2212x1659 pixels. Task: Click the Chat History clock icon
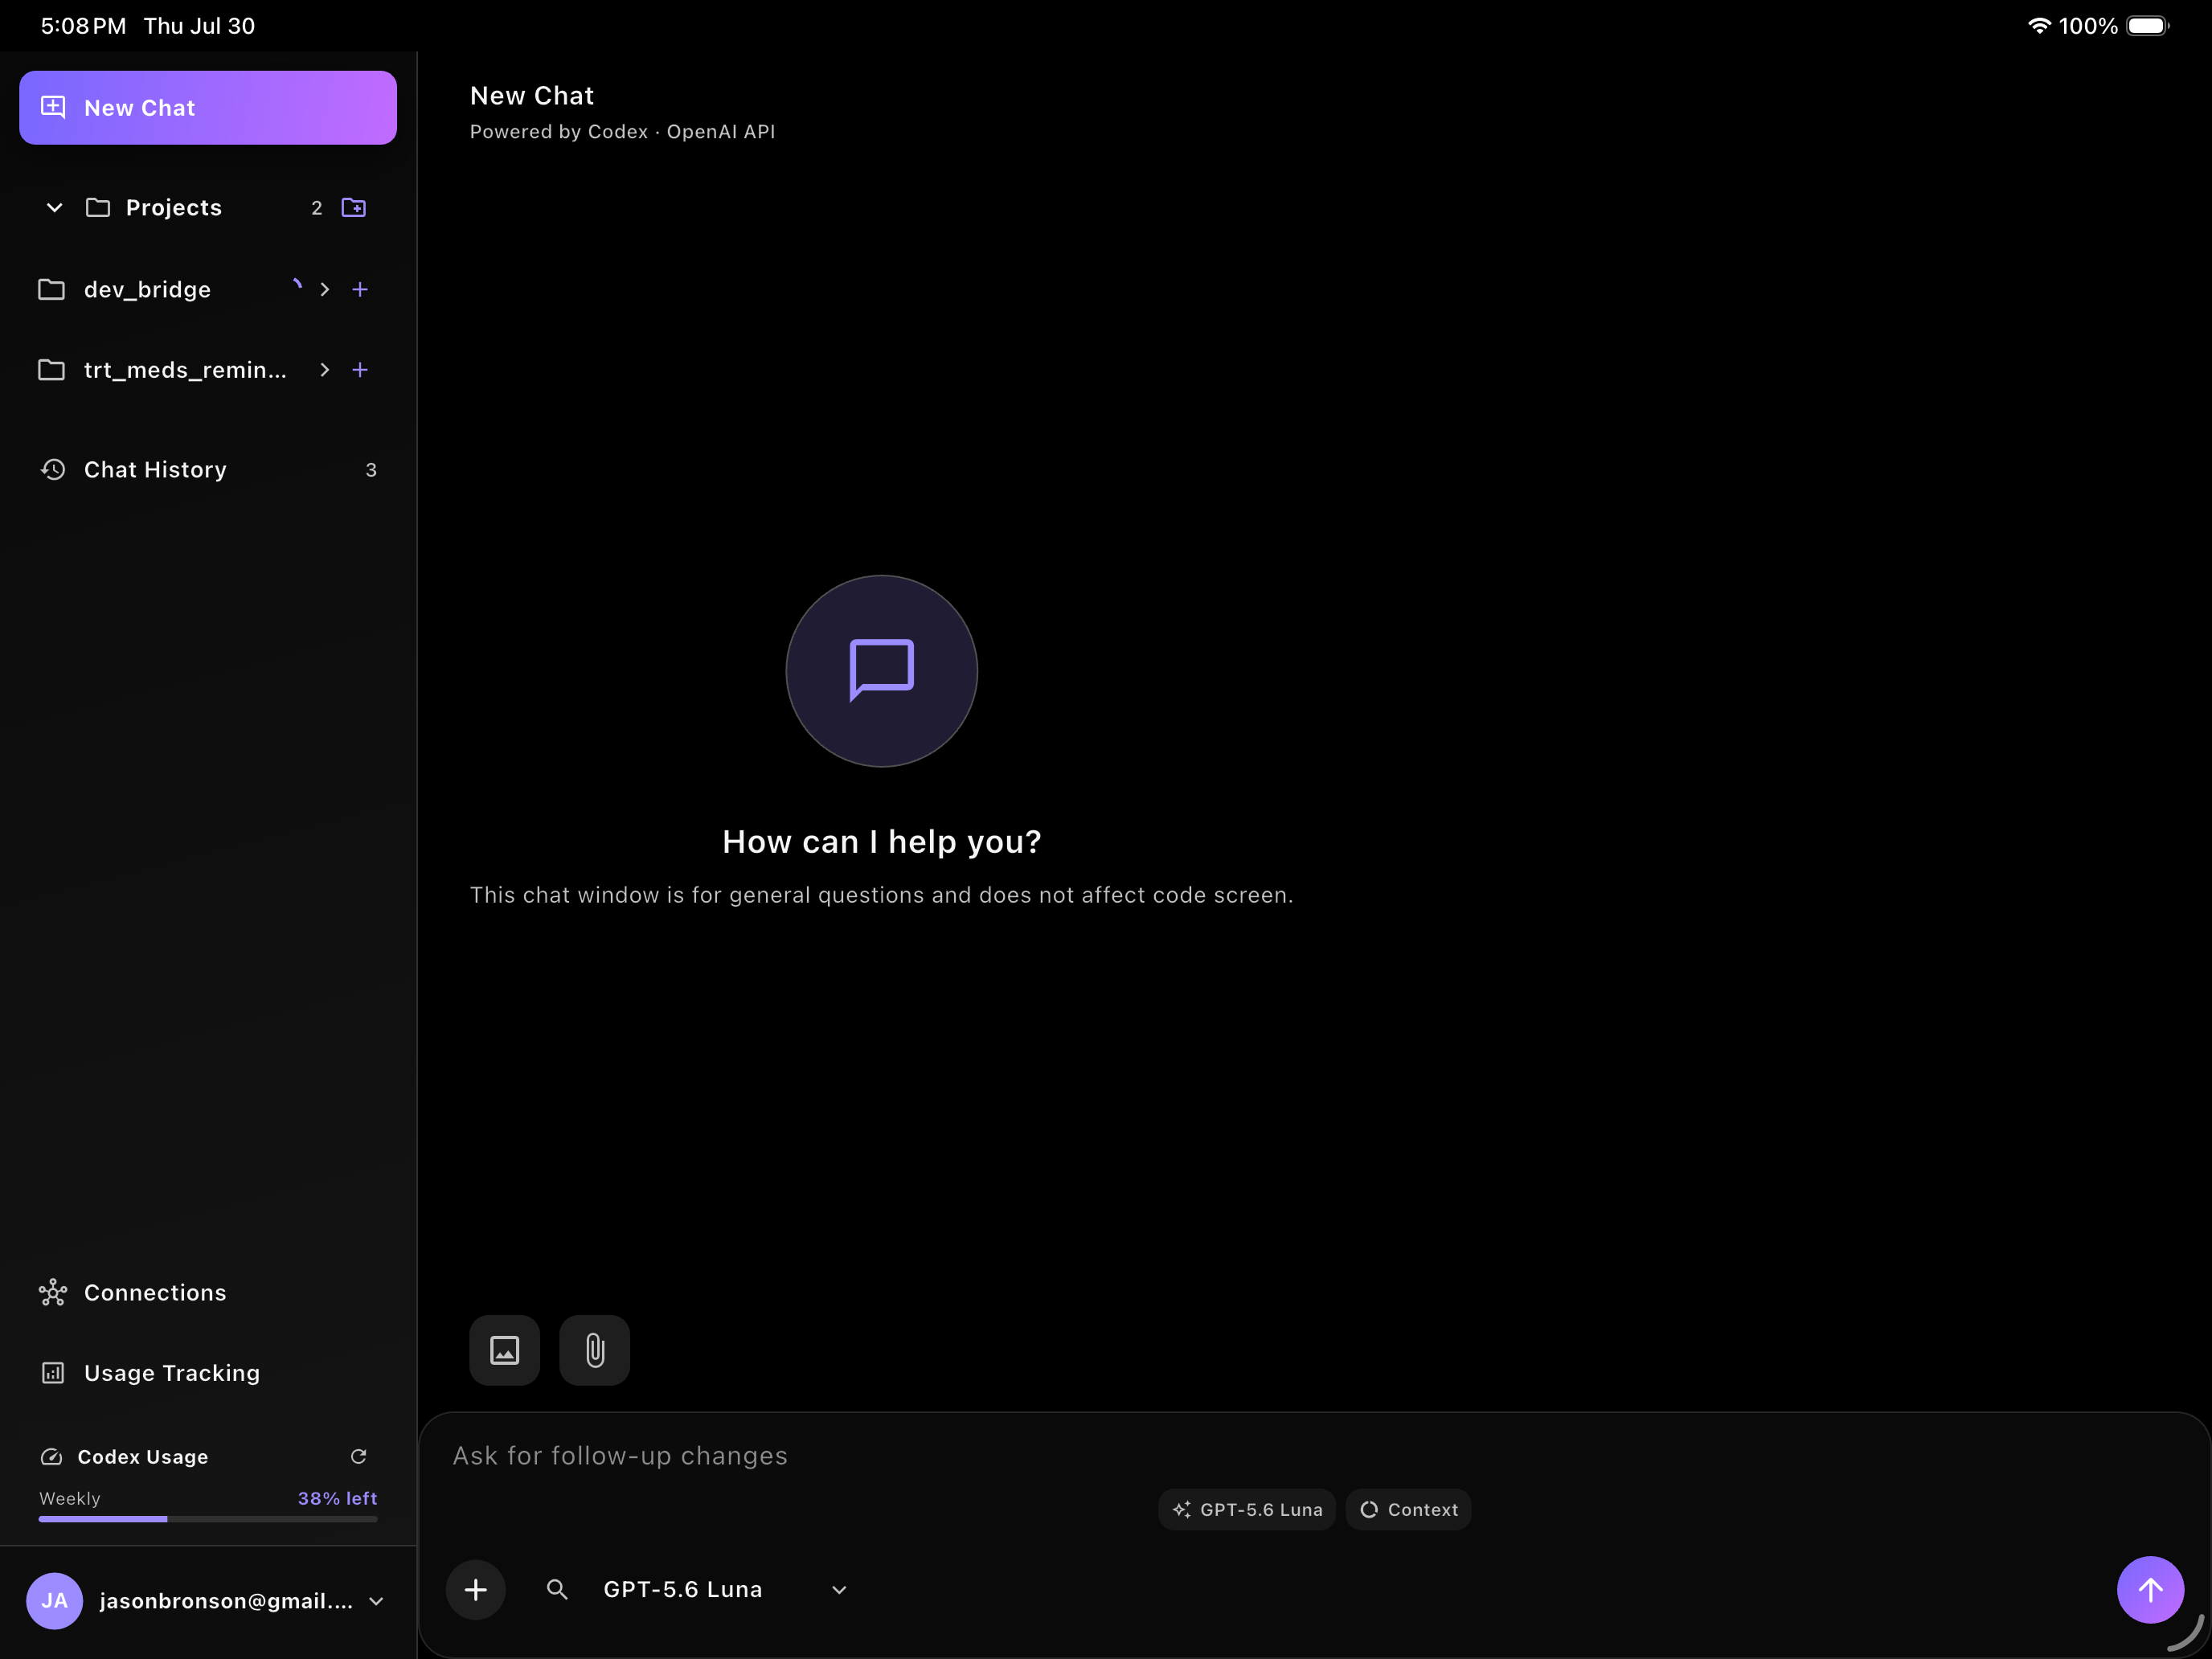[53, 469]
